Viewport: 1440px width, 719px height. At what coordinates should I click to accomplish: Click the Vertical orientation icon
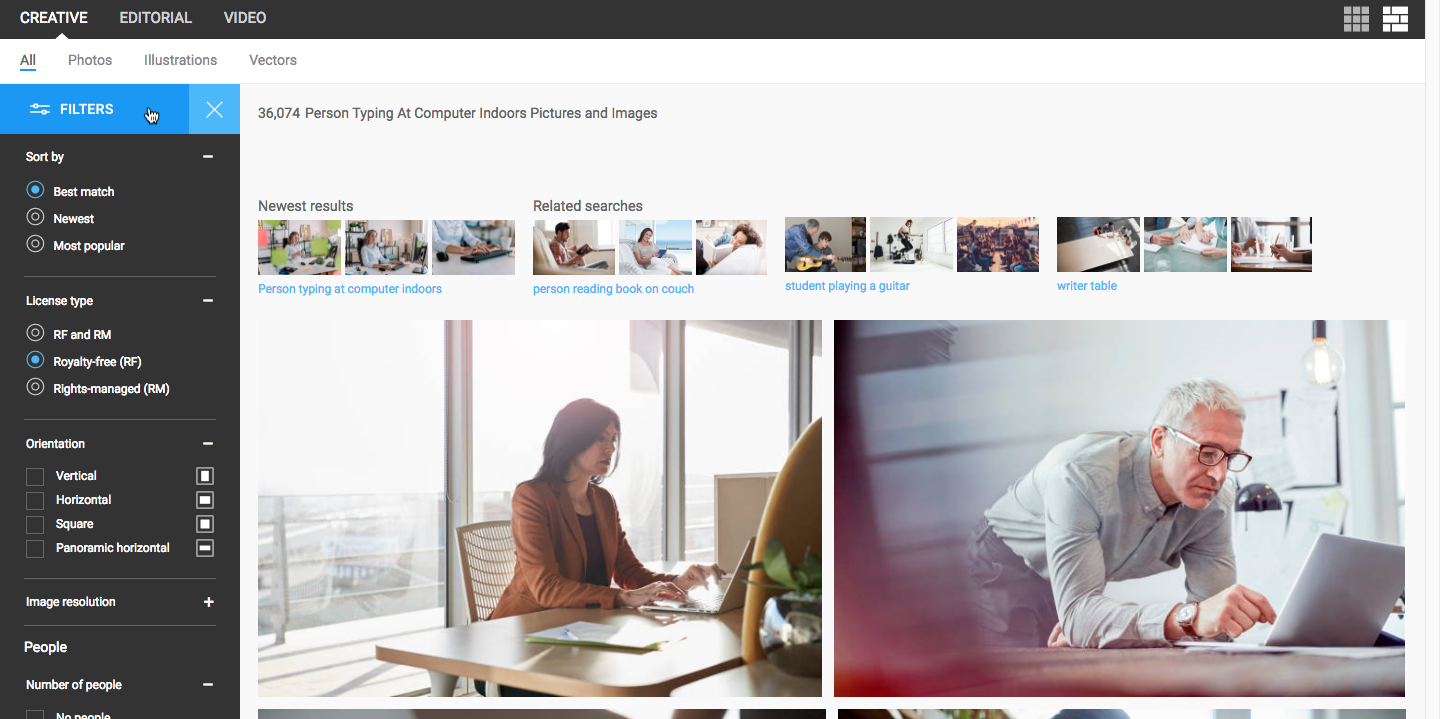205,476
